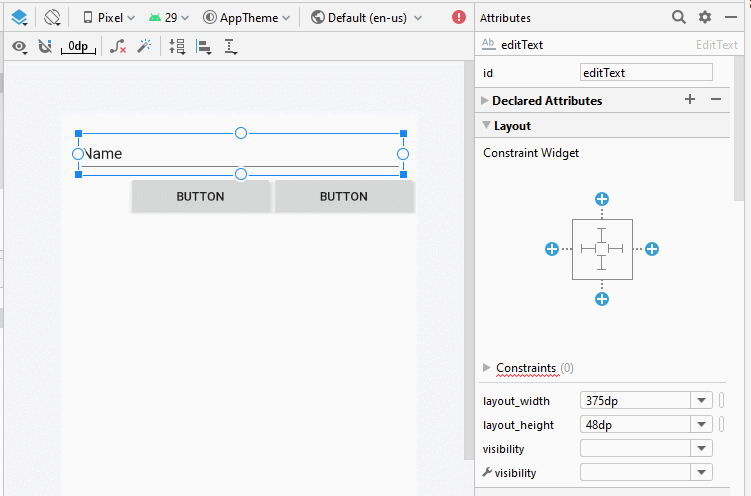Toggle the autoconnect magnet icon
This screenshot has width=751, height=496.
45,46
